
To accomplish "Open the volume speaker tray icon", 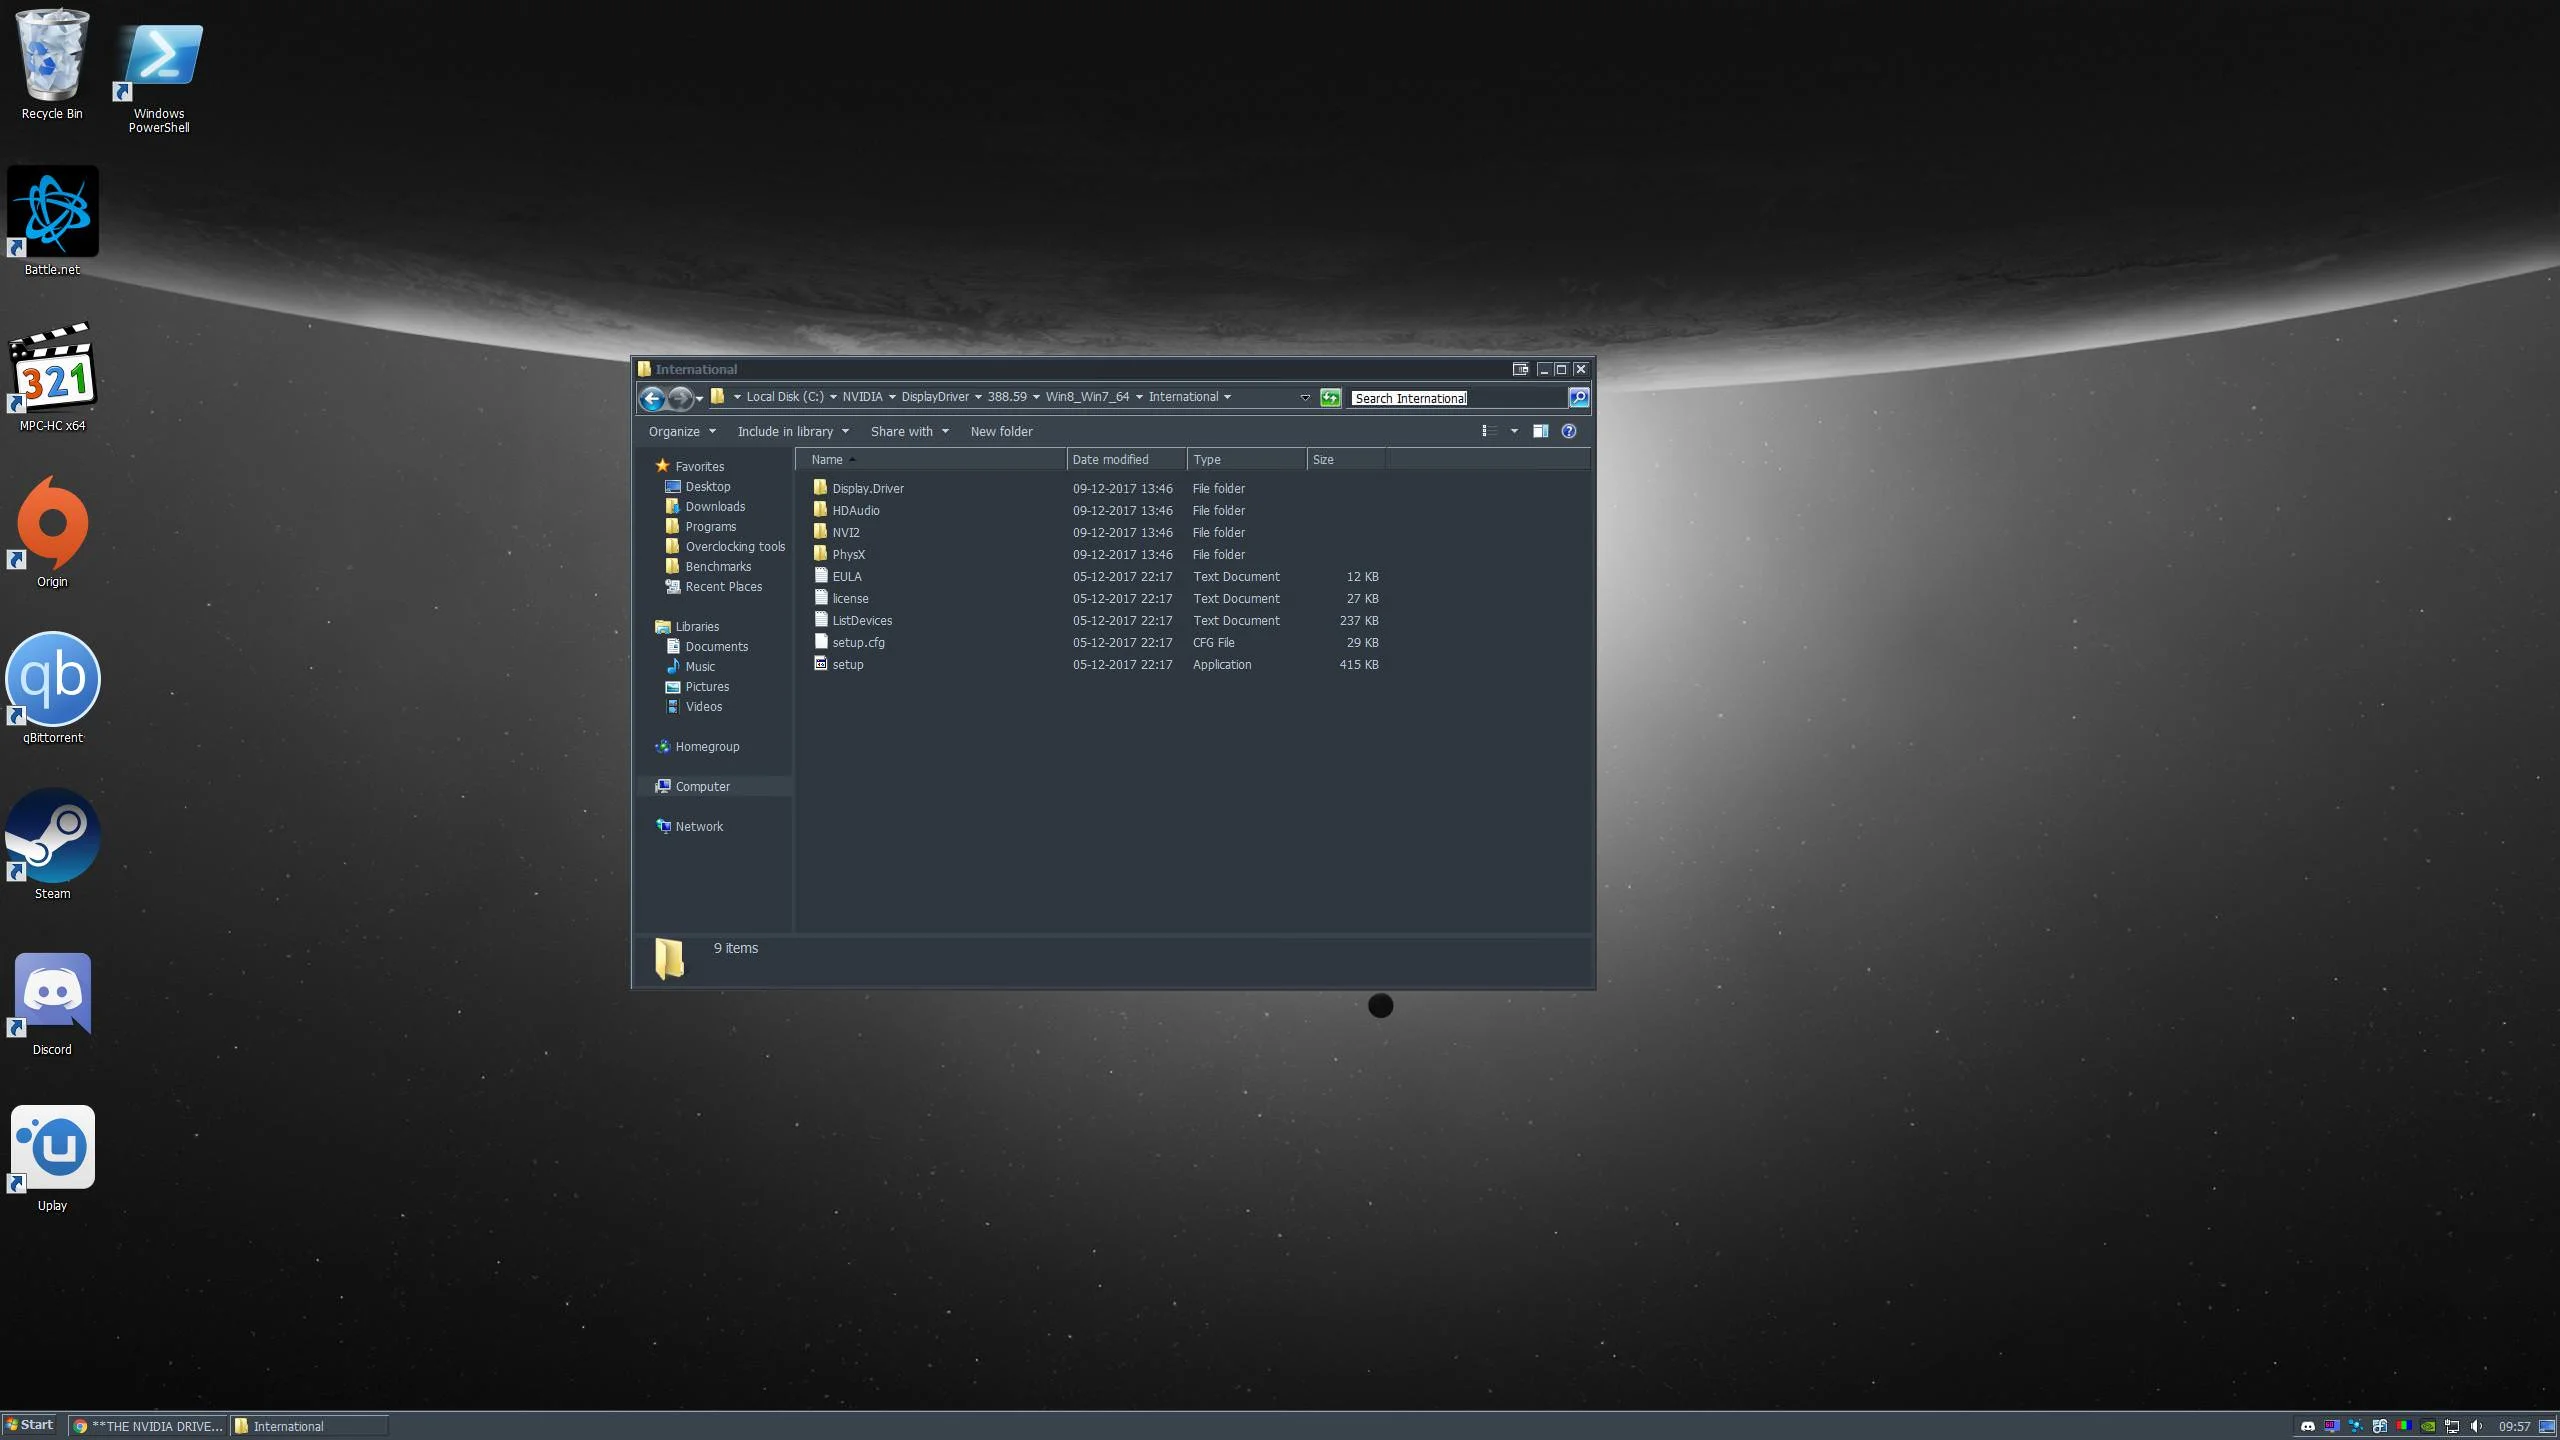I will (x=2476, y=1426).
